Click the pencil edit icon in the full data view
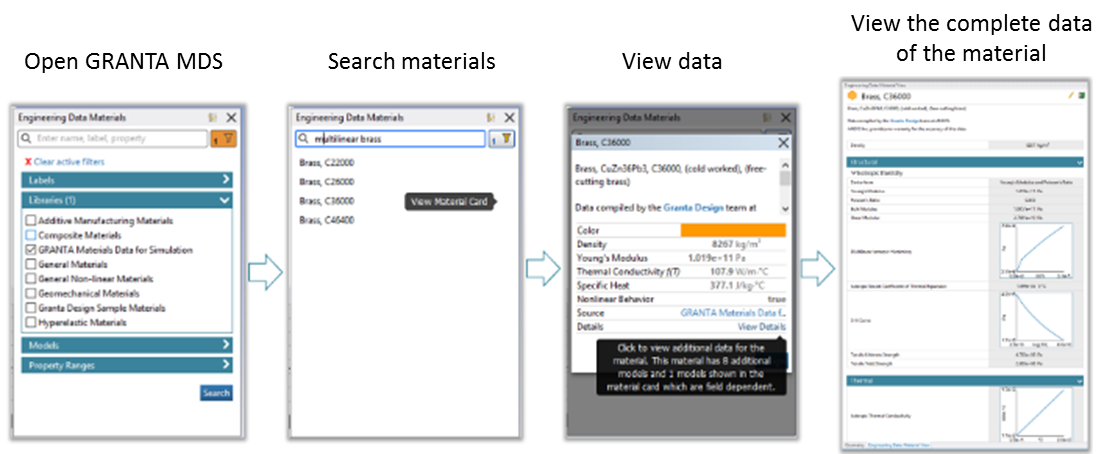Image resolution: width=1108 pixels, height=454 pixels. 1071,95
